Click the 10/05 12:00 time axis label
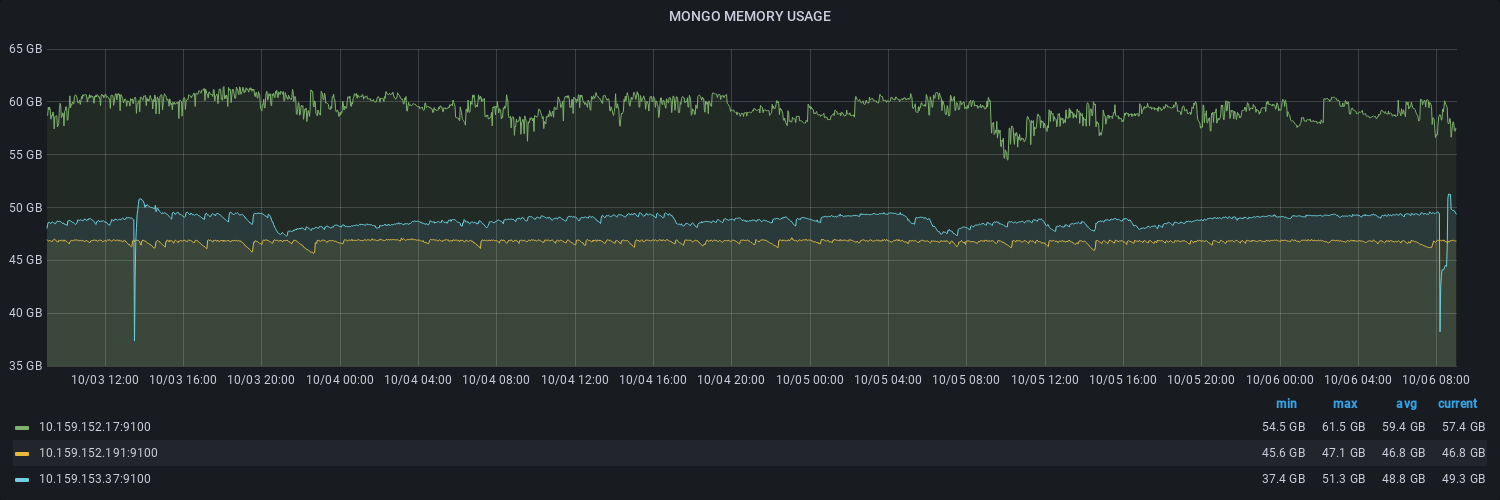 click(1045, 380)
